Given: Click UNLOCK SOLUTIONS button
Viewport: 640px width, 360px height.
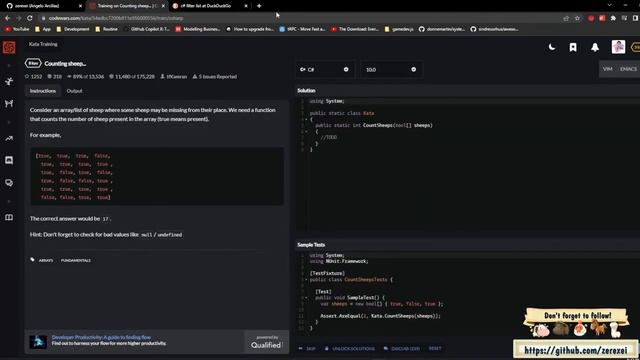Looking at the screenshot, I should [349, 349].
